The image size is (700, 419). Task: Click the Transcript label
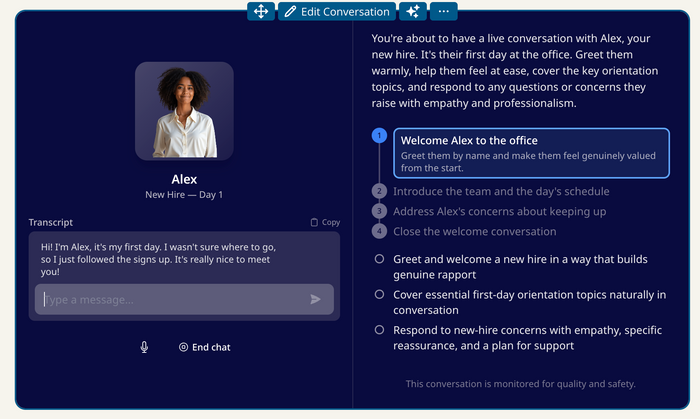(x=50, y=222)
